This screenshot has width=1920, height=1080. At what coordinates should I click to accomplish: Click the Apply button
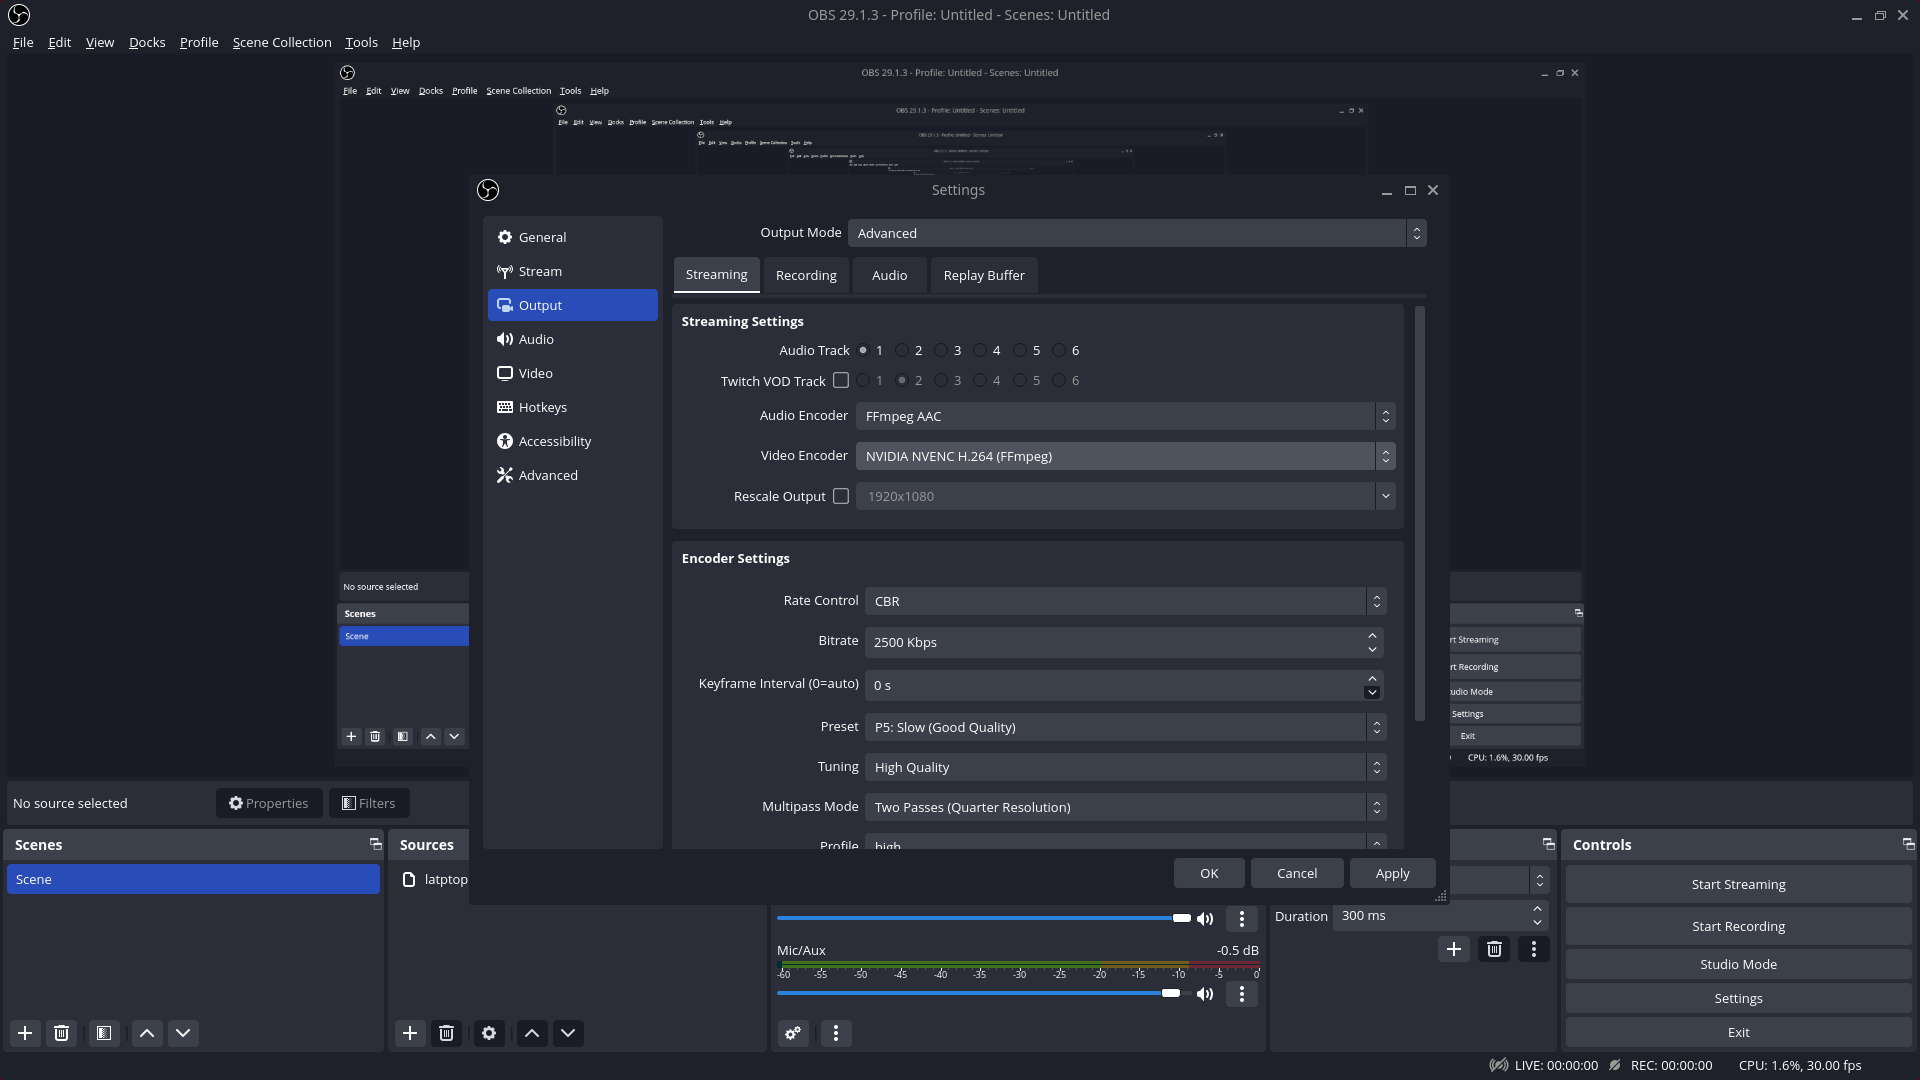coord(1392,873)
